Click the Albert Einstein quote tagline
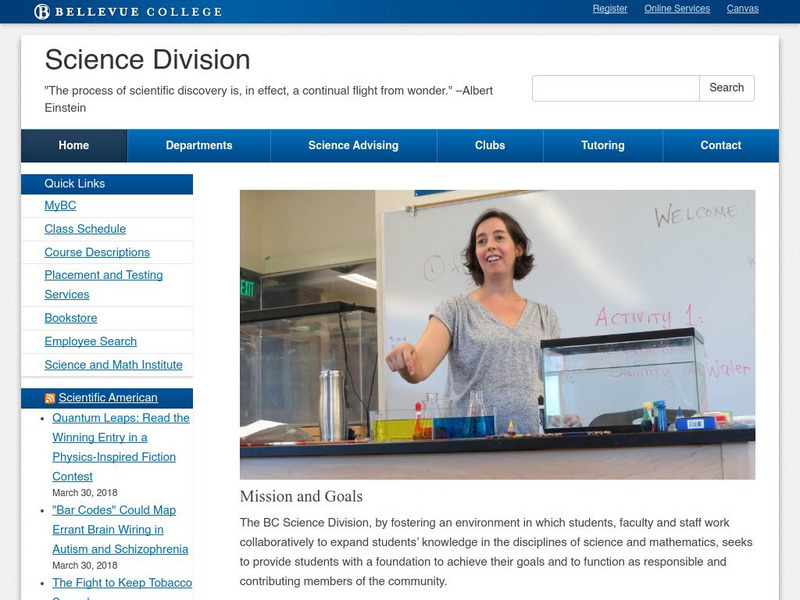 point(268,99)
